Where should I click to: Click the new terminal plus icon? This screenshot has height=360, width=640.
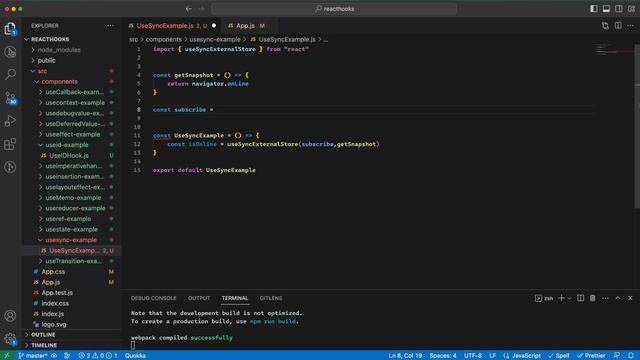click(x=561, y=298)
